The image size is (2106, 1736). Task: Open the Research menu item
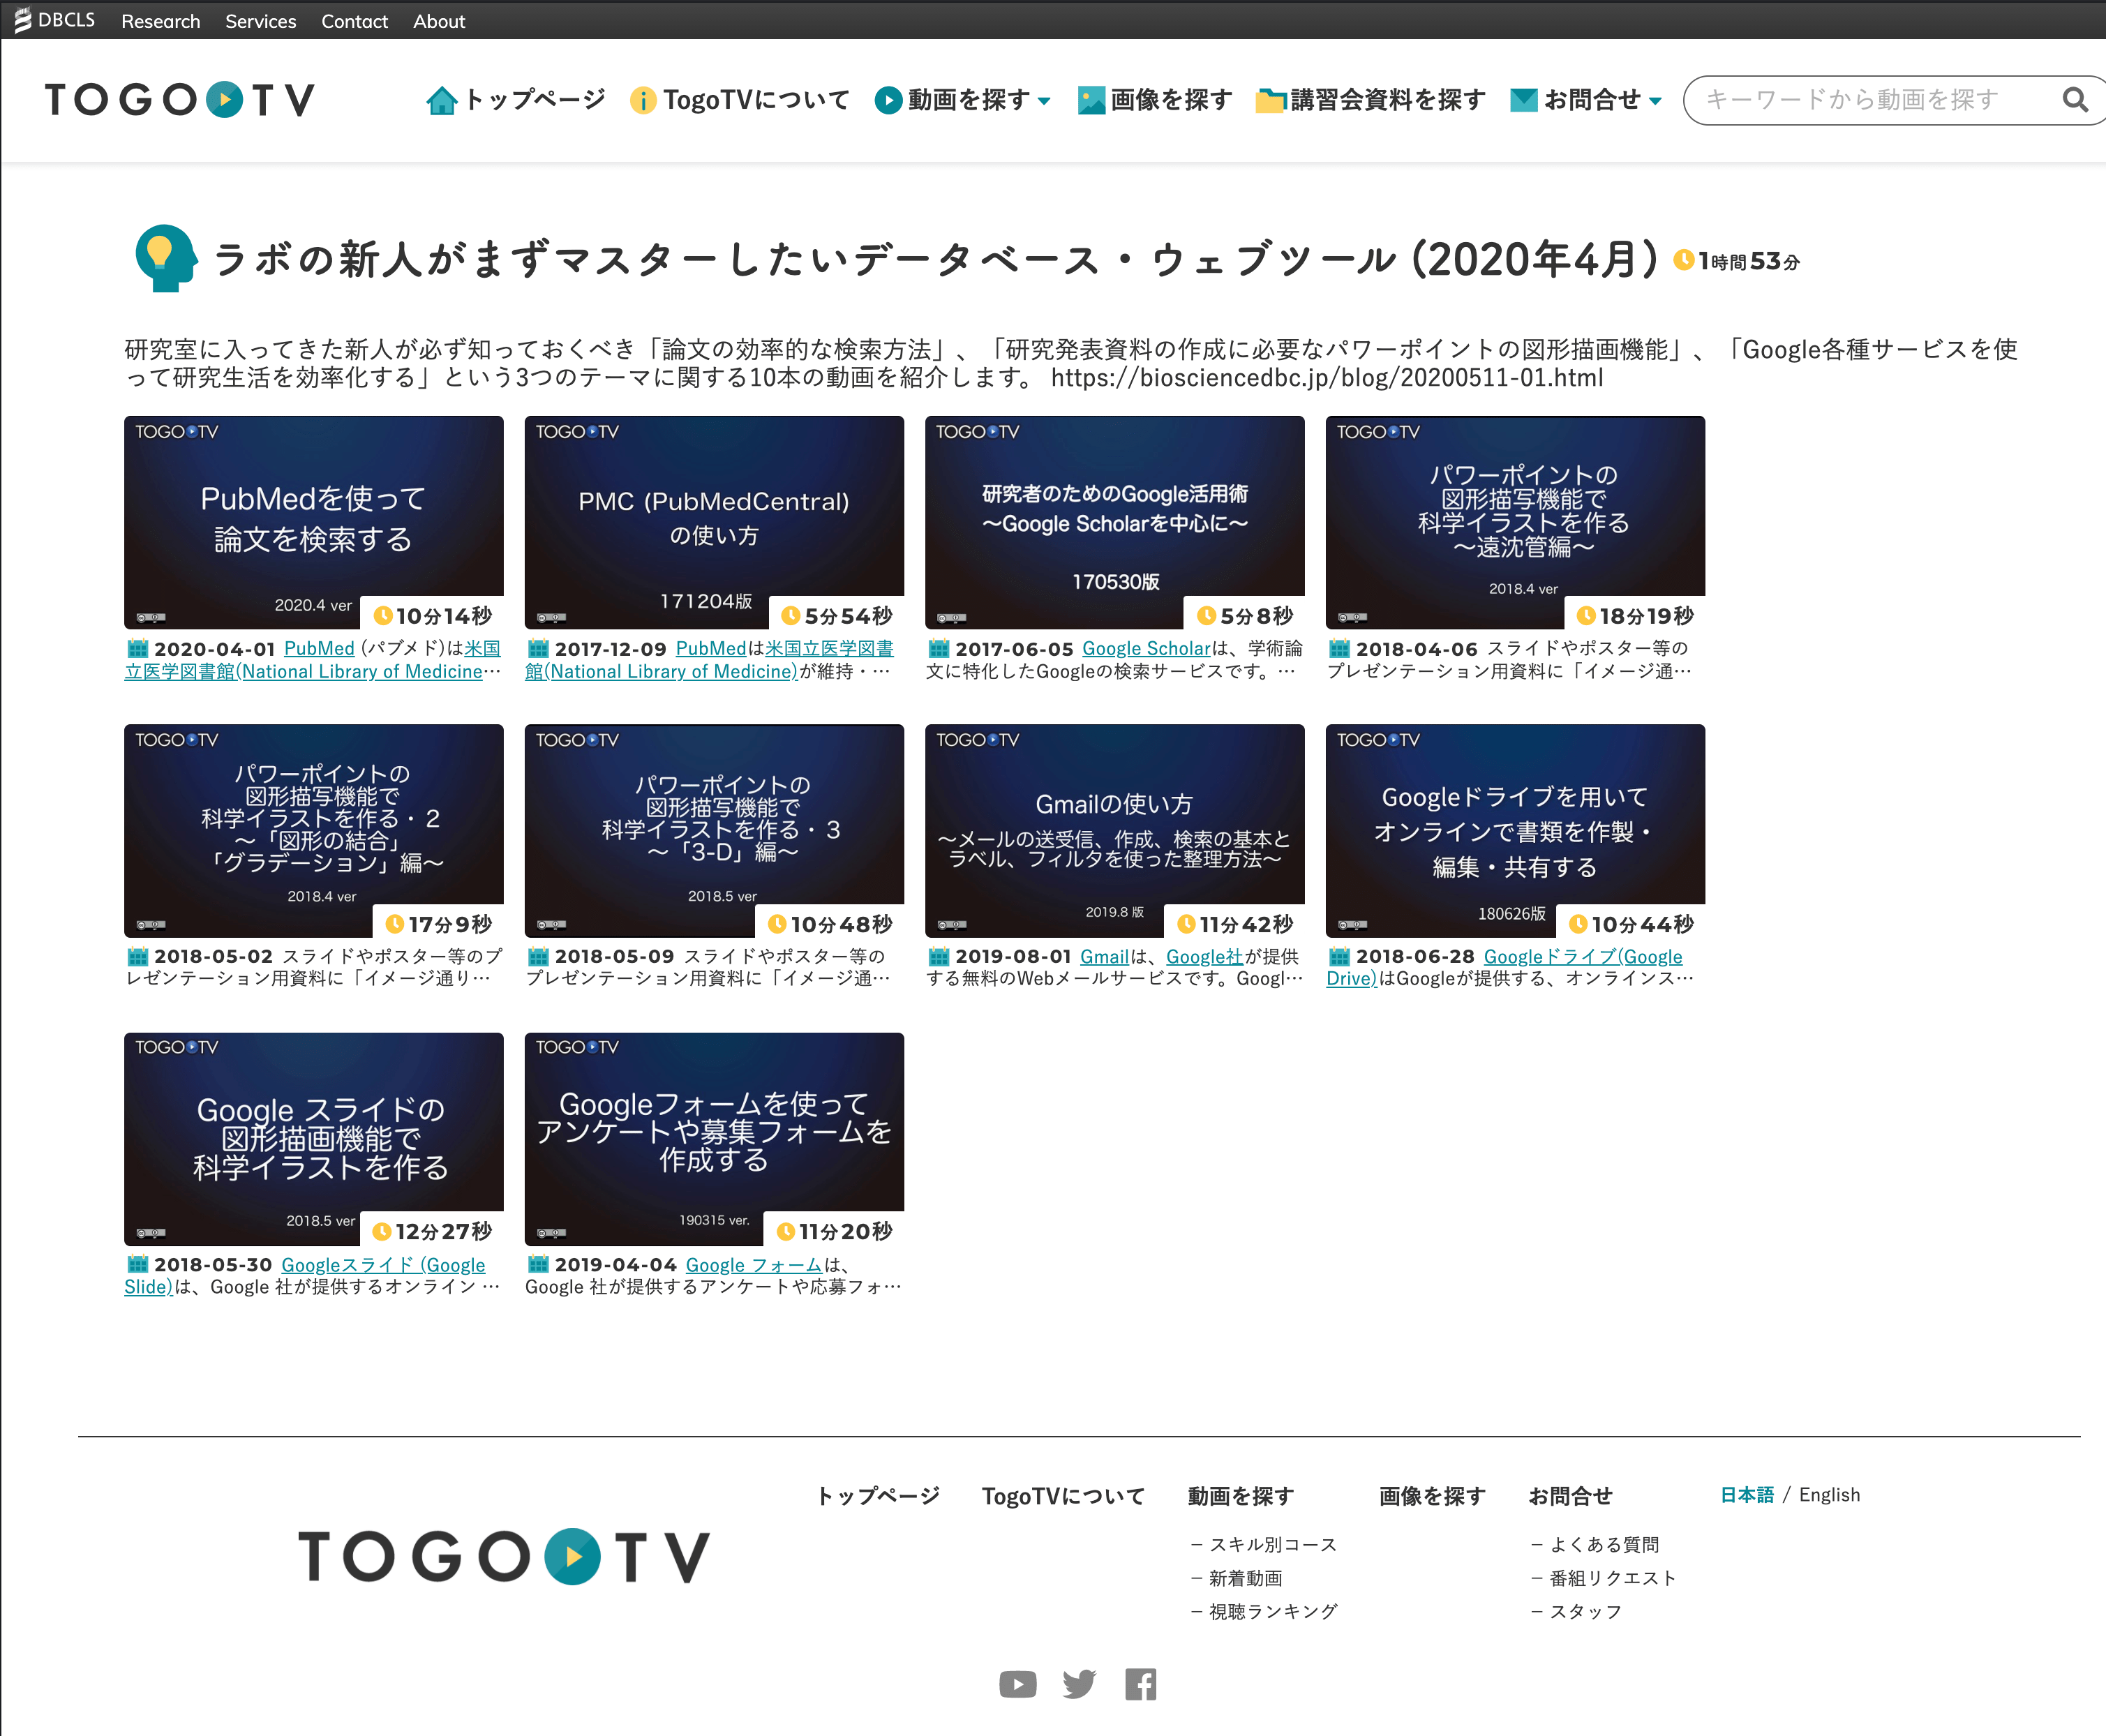(160, 21)
